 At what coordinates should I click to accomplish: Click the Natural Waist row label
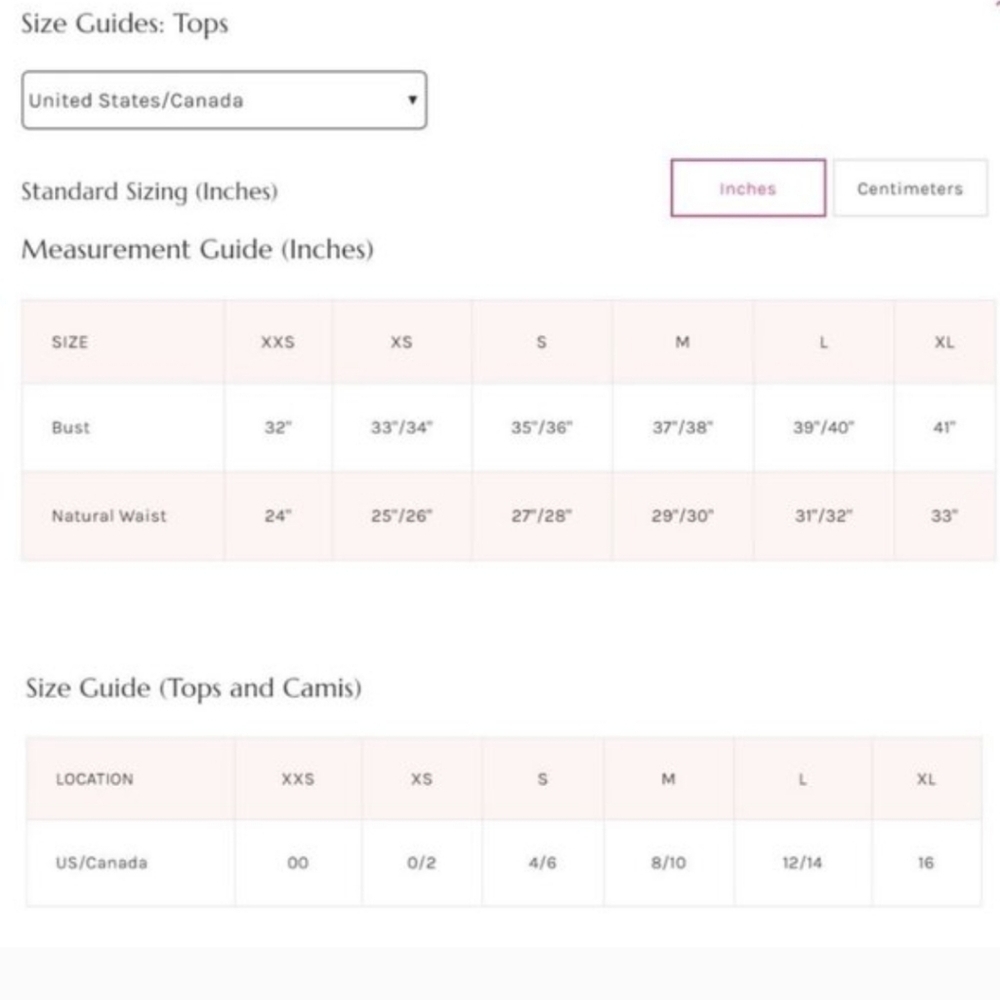109,516
